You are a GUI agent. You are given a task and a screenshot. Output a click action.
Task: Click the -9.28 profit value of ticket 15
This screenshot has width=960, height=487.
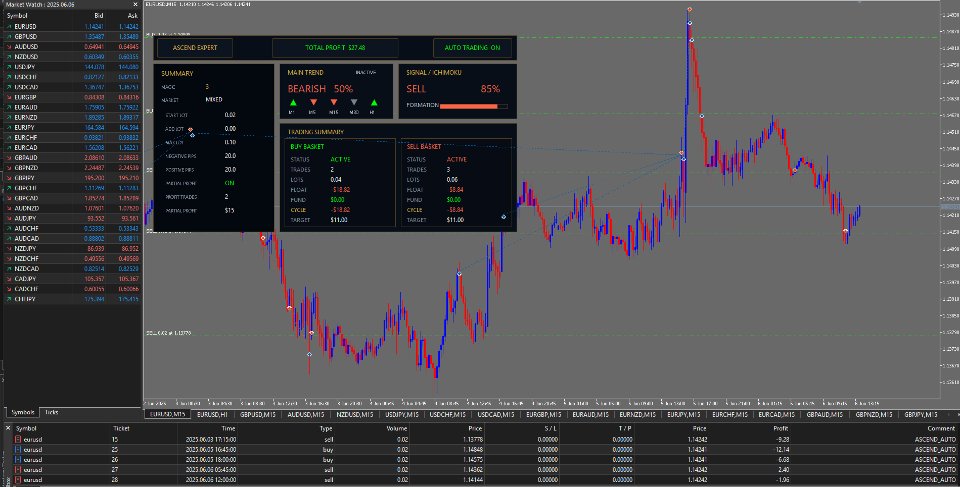(782, 440)
